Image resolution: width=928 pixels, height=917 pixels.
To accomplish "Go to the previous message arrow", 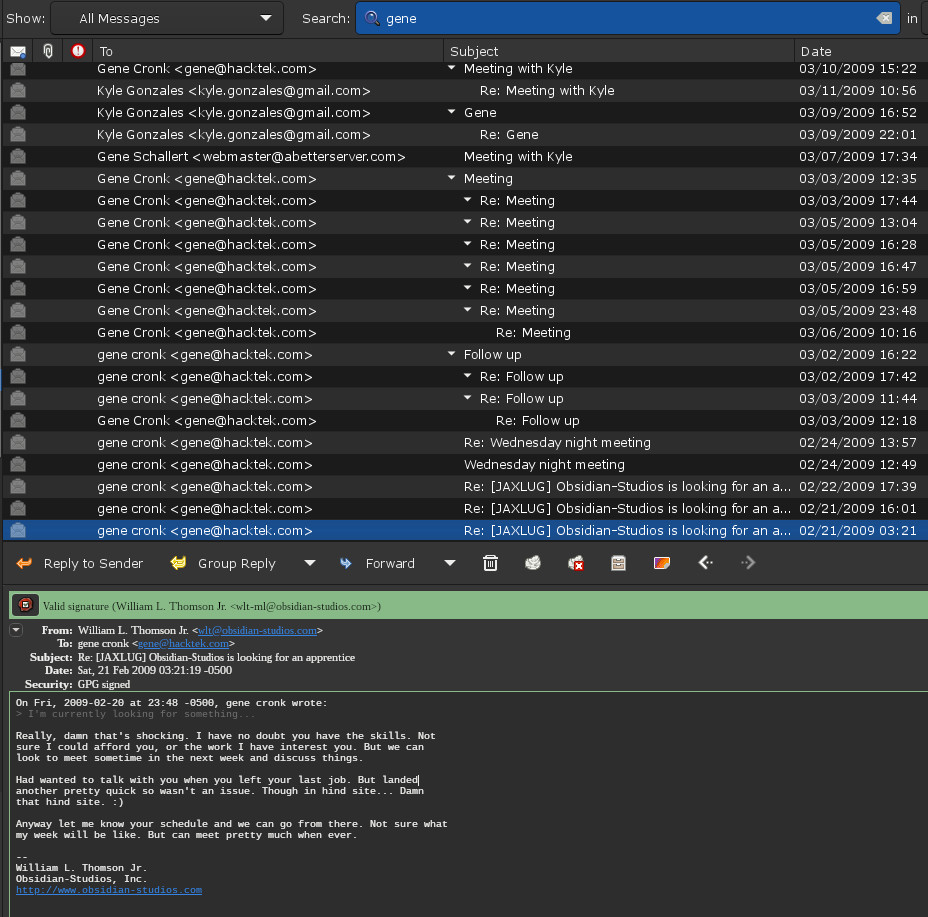I will (705, 563).
